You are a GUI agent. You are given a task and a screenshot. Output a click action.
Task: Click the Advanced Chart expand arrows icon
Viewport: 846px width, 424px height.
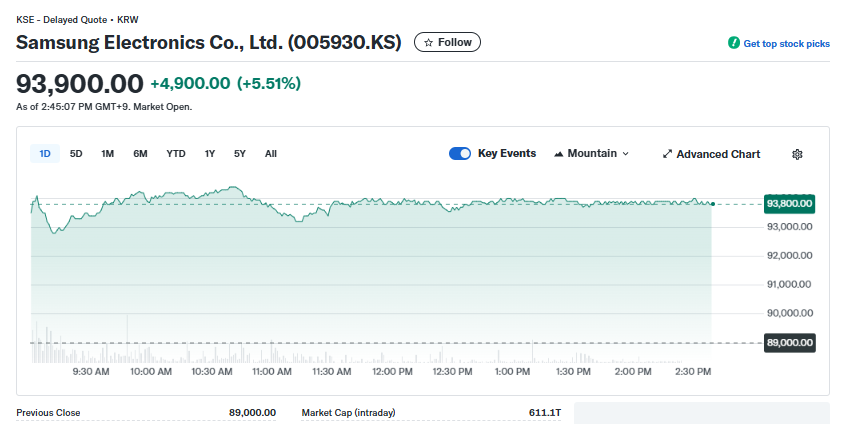pyautogui.click(x=667, y=154)
